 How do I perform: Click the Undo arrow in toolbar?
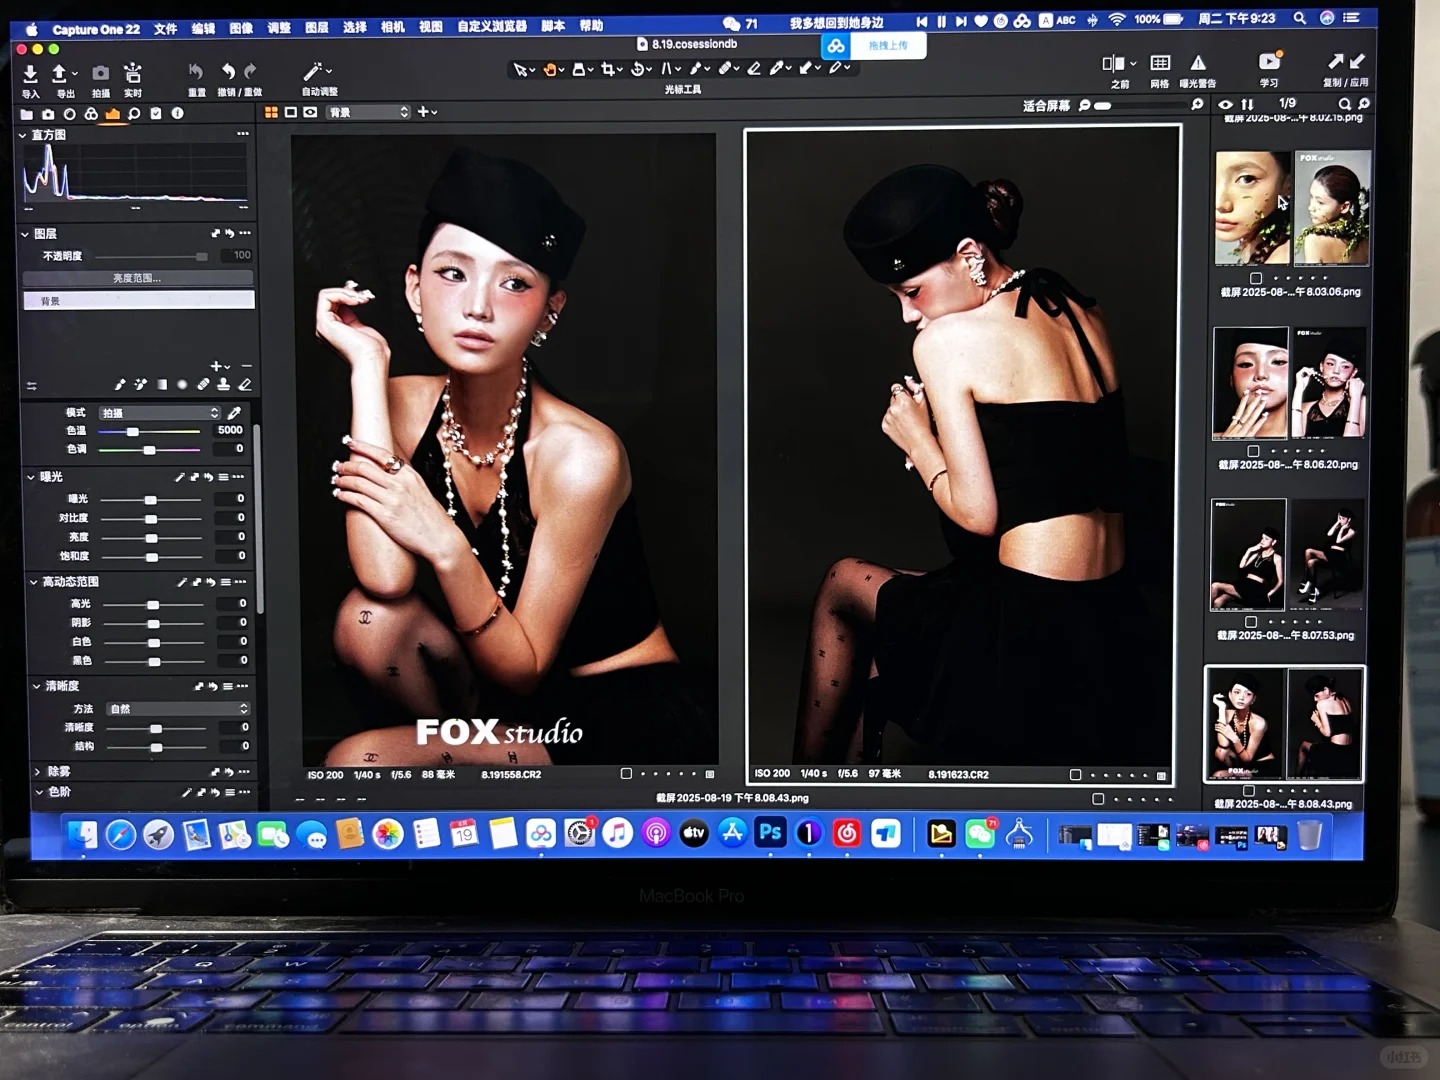229,71
